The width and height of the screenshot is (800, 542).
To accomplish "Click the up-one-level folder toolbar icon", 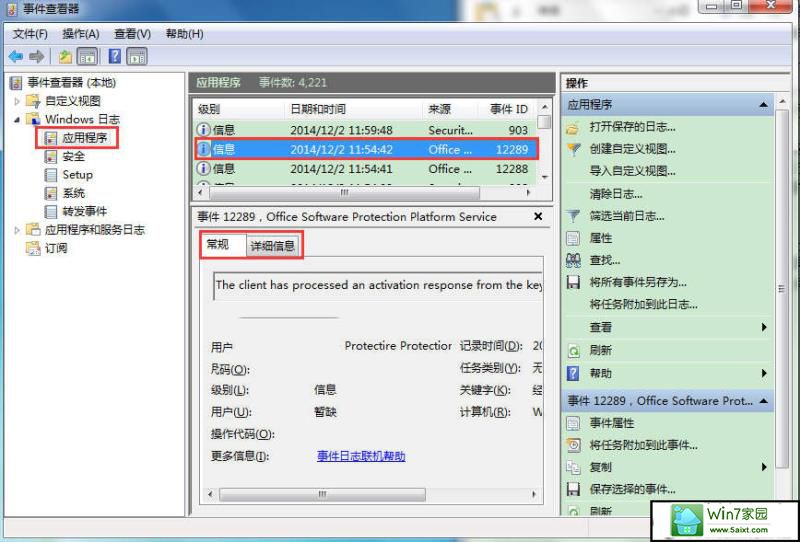I will (65, 56).
